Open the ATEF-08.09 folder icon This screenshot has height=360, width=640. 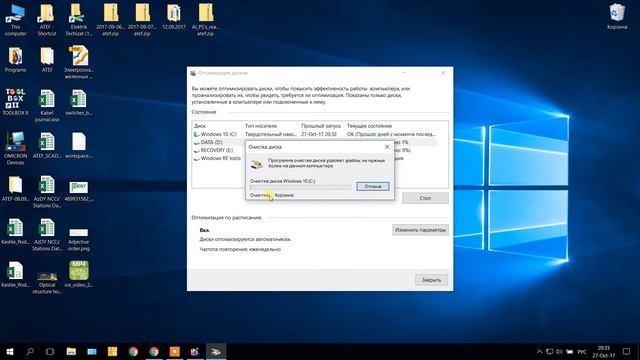pos(16,189)
